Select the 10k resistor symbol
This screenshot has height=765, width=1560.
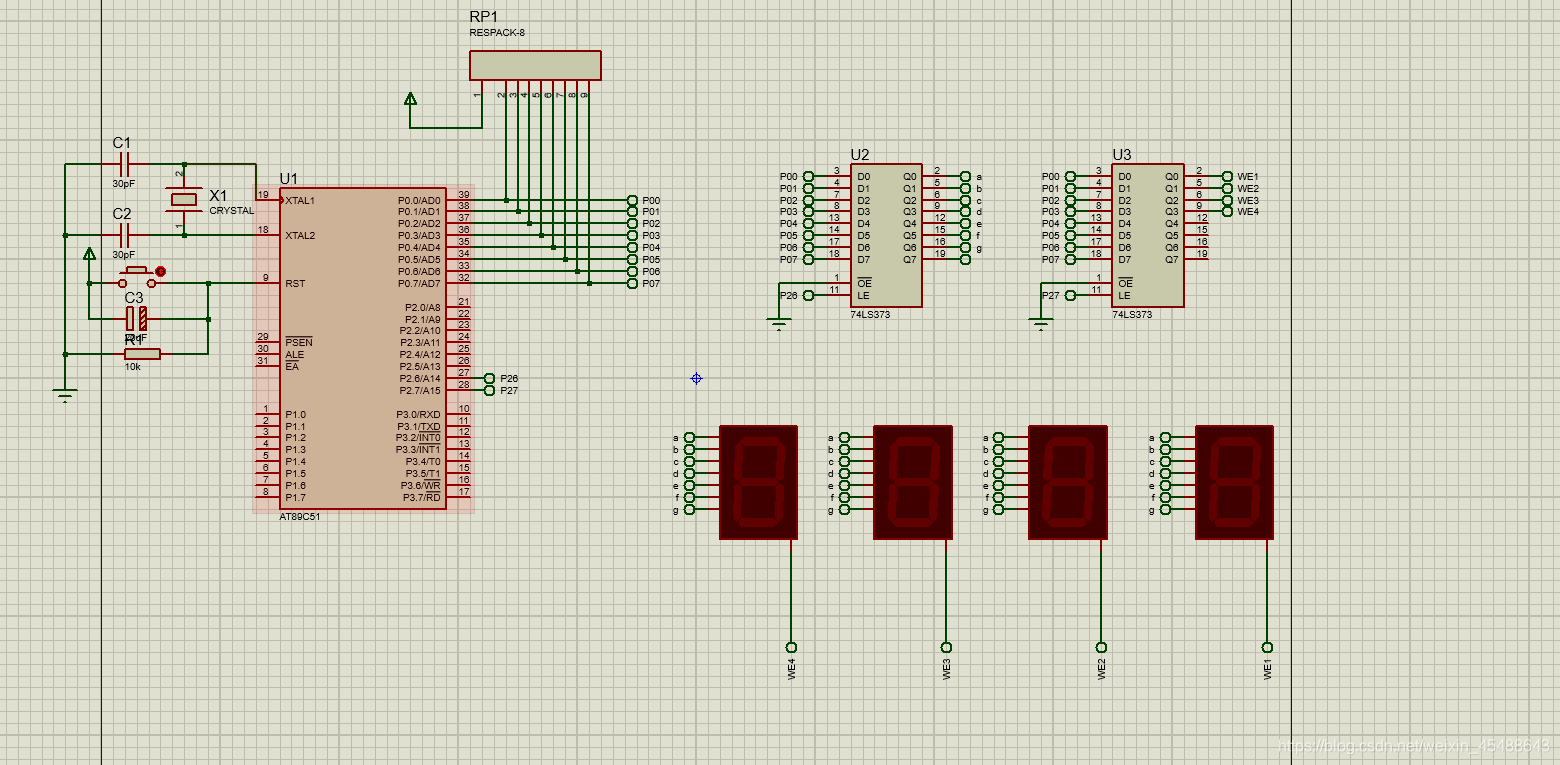142,354
